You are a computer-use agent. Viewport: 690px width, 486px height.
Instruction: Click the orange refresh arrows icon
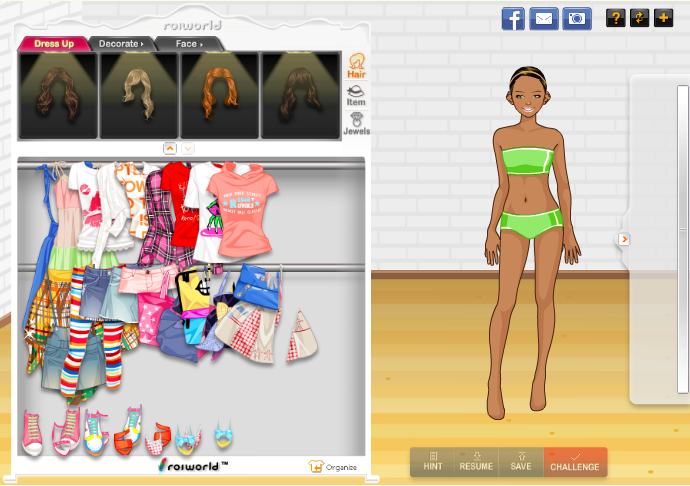pos(639,17)
